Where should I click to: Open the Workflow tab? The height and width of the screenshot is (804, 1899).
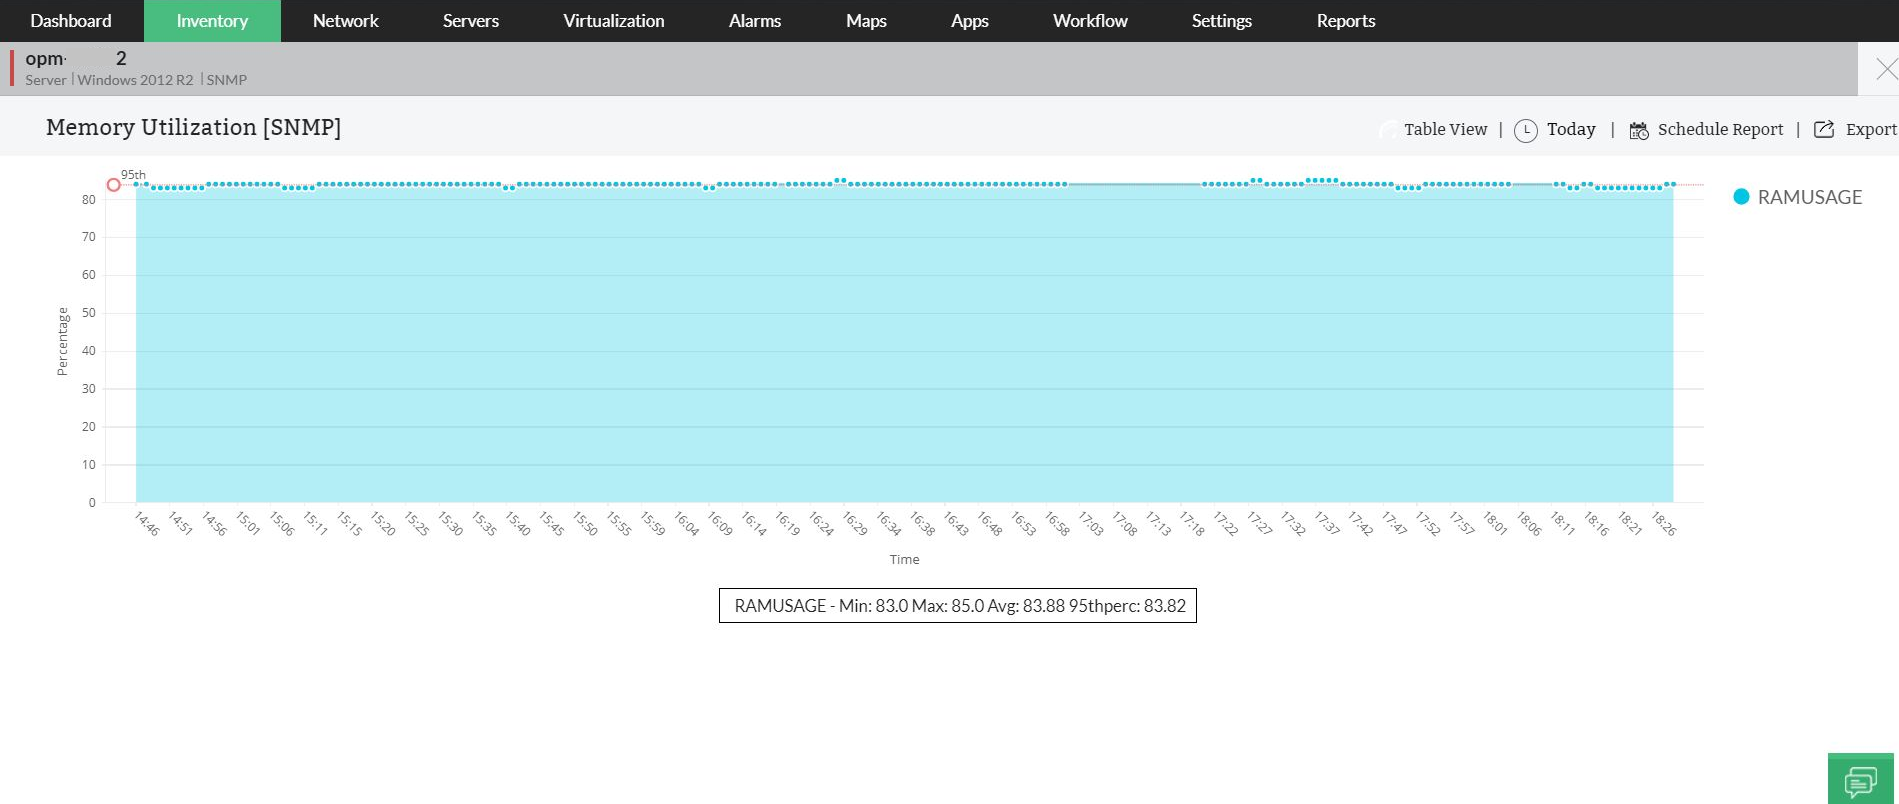1090,21
